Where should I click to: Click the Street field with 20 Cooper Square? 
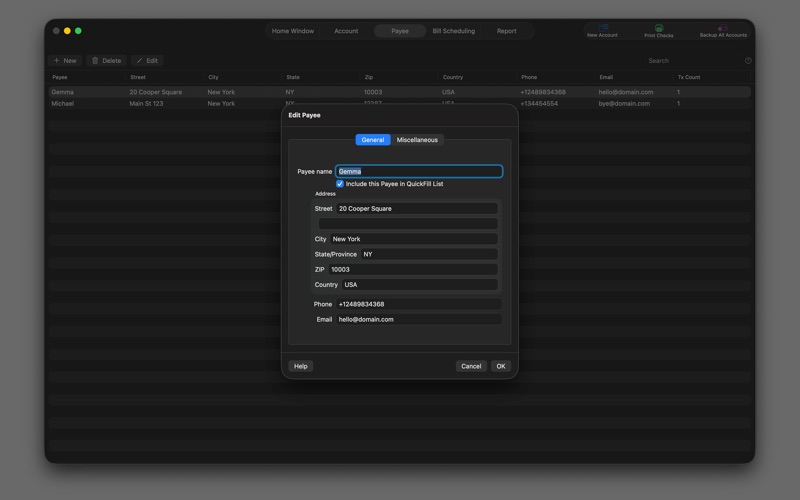click(x=417, y=209)
